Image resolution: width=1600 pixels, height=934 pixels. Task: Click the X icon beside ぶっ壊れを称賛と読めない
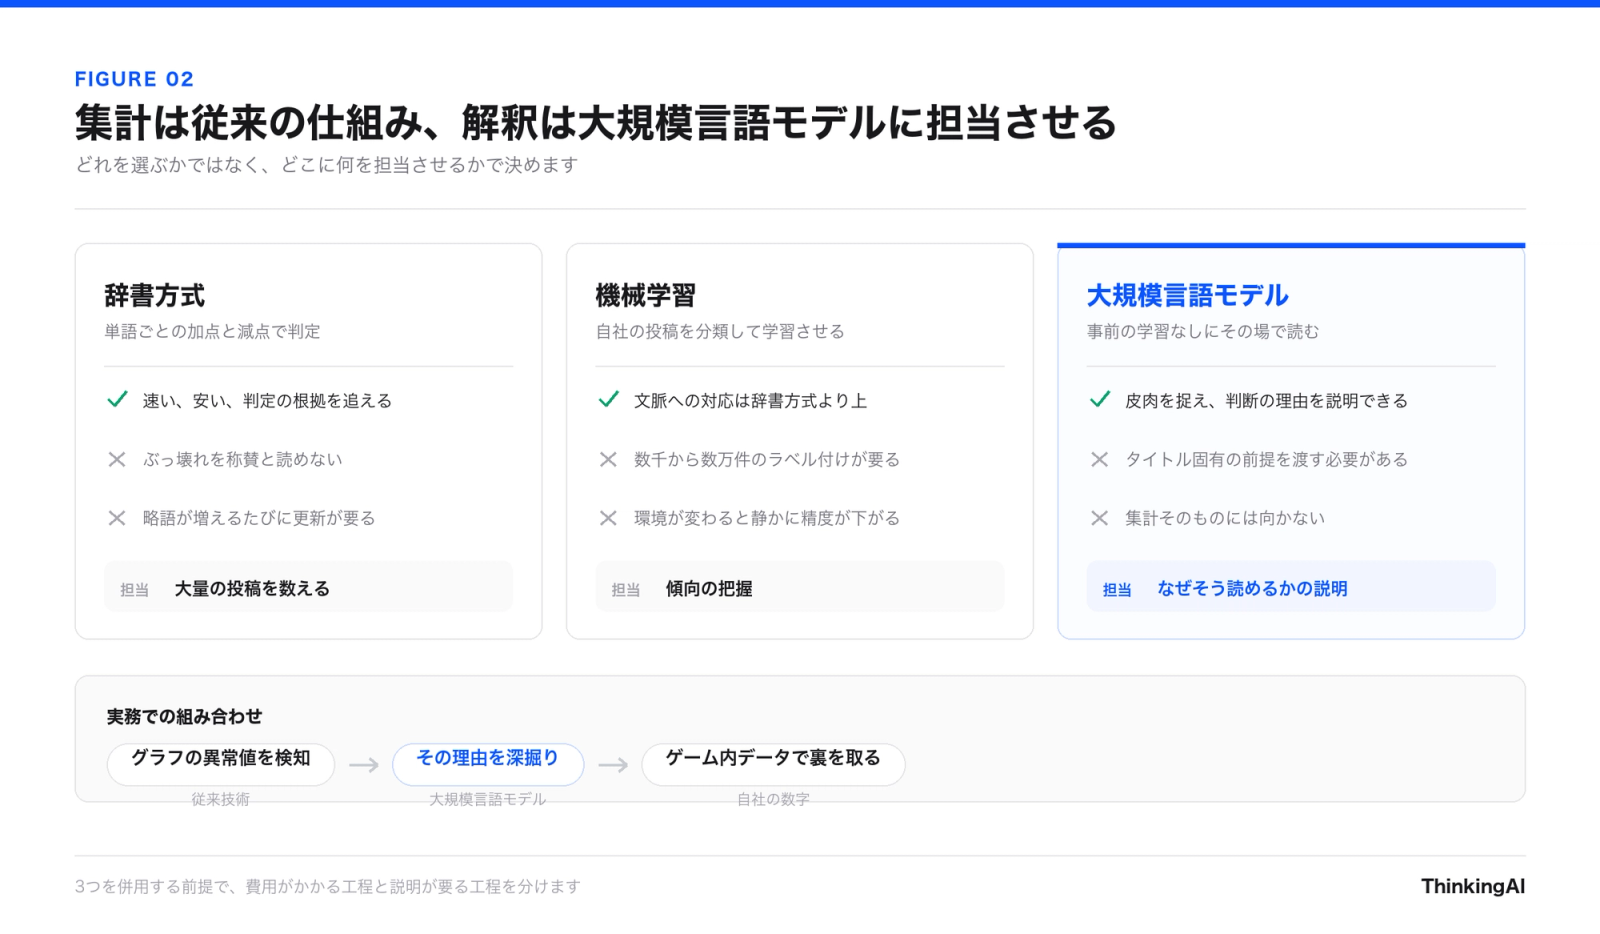(x=117, y=459)
